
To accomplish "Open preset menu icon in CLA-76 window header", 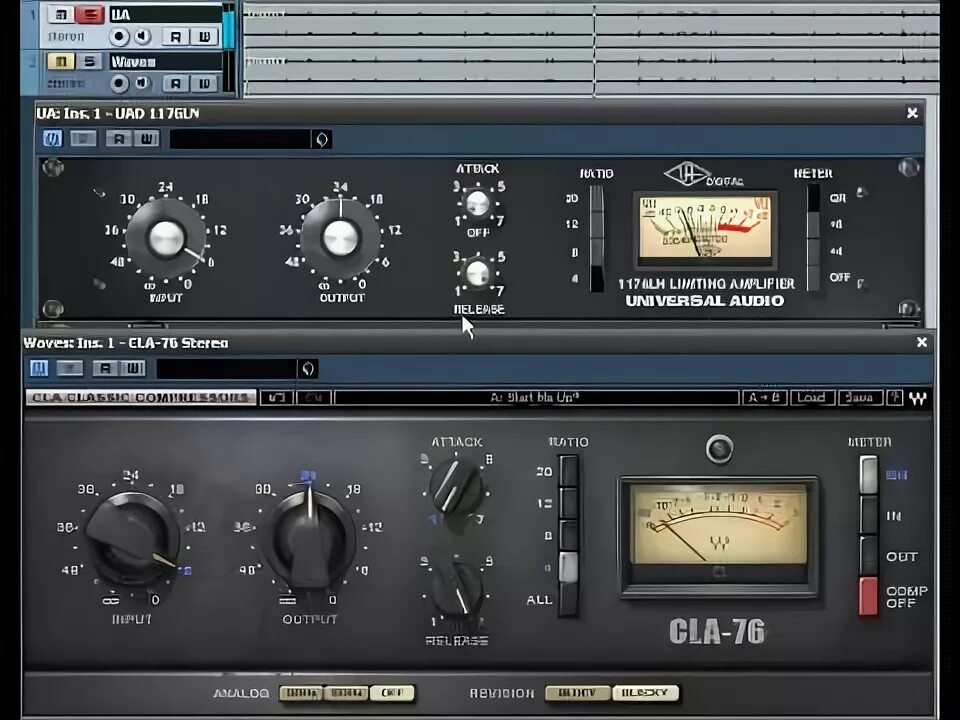I will [308, 369].
